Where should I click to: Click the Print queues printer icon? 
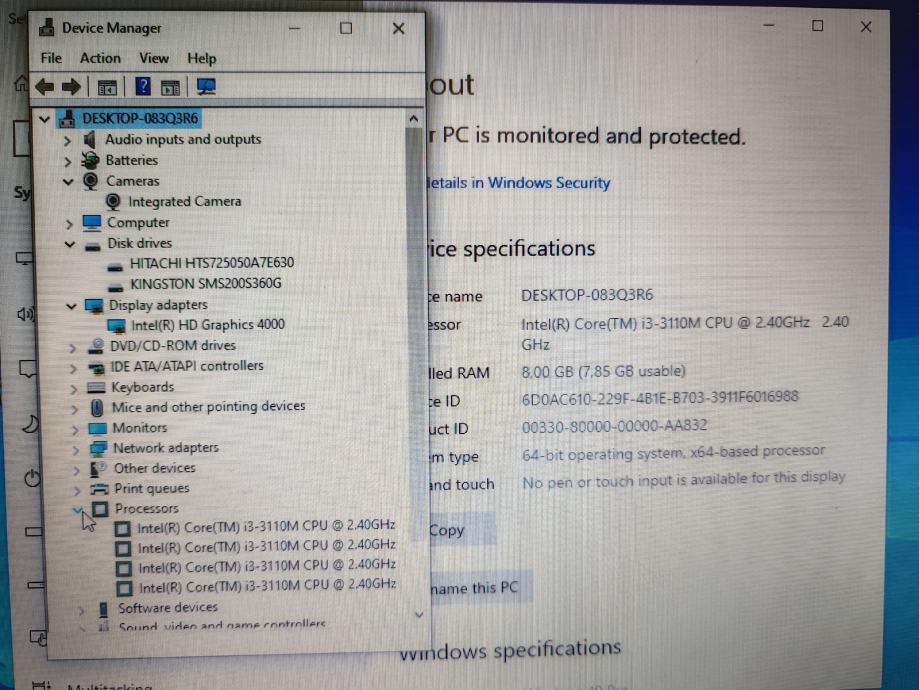(x=99, y=488)
